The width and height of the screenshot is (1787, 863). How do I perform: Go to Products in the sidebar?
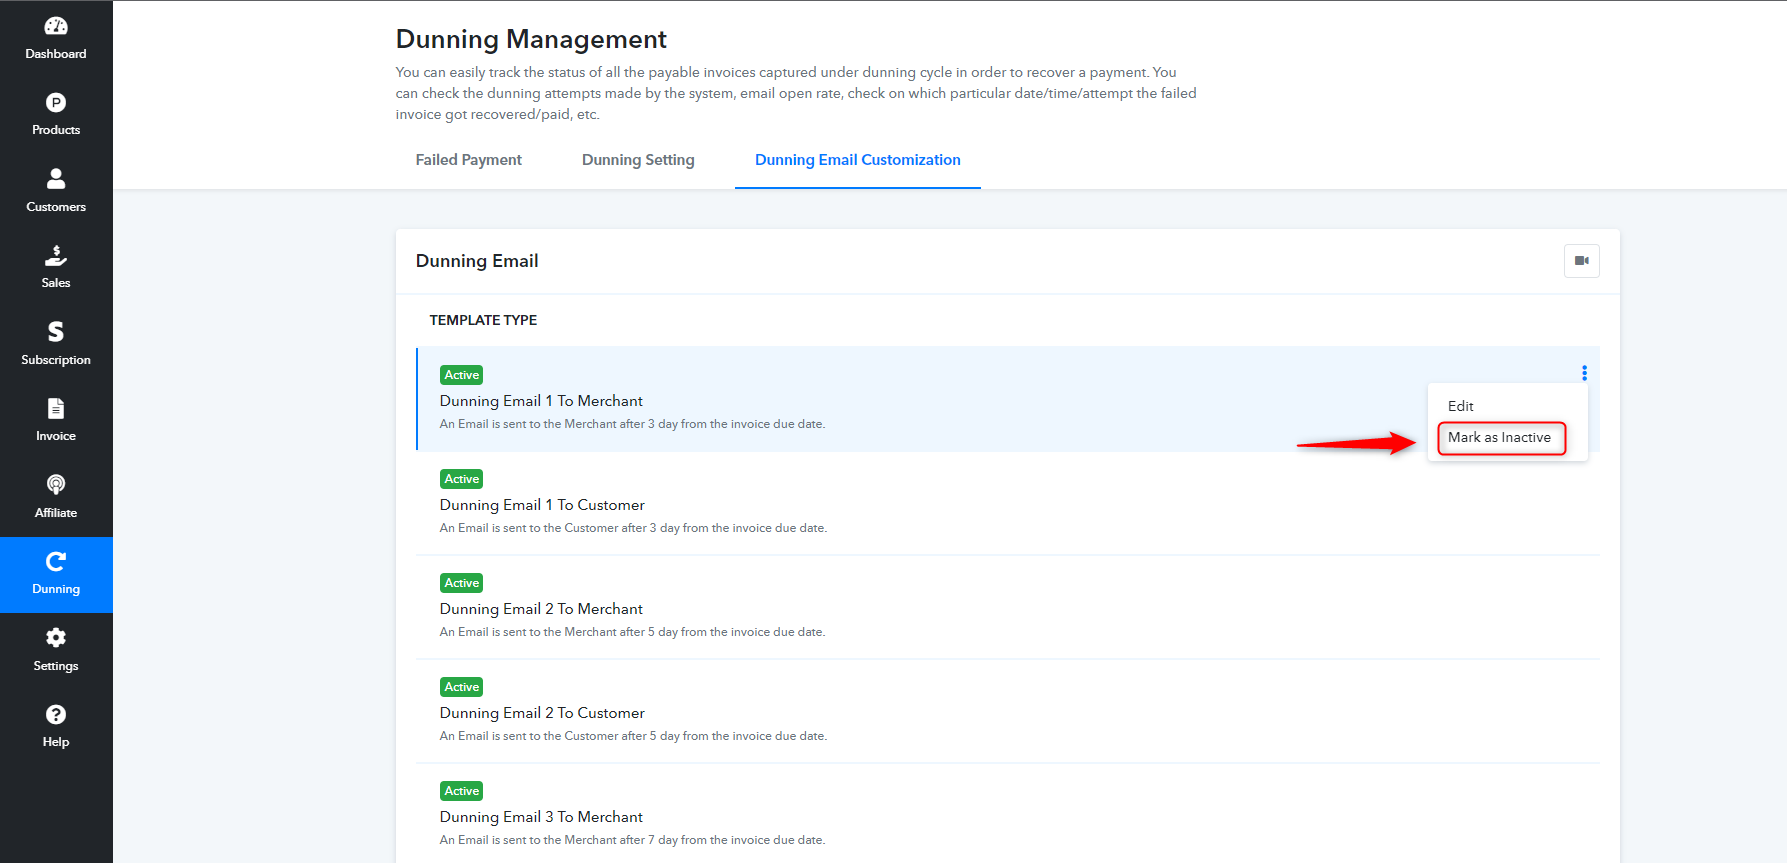56,102
